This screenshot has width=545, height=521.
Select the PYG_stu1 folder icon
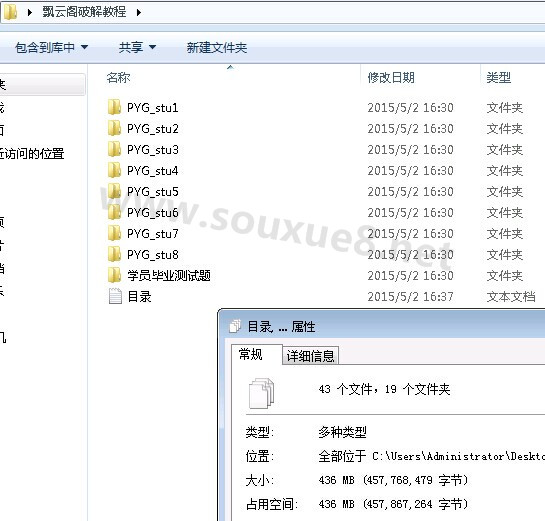pyautogui.click(x=115, y=107)
